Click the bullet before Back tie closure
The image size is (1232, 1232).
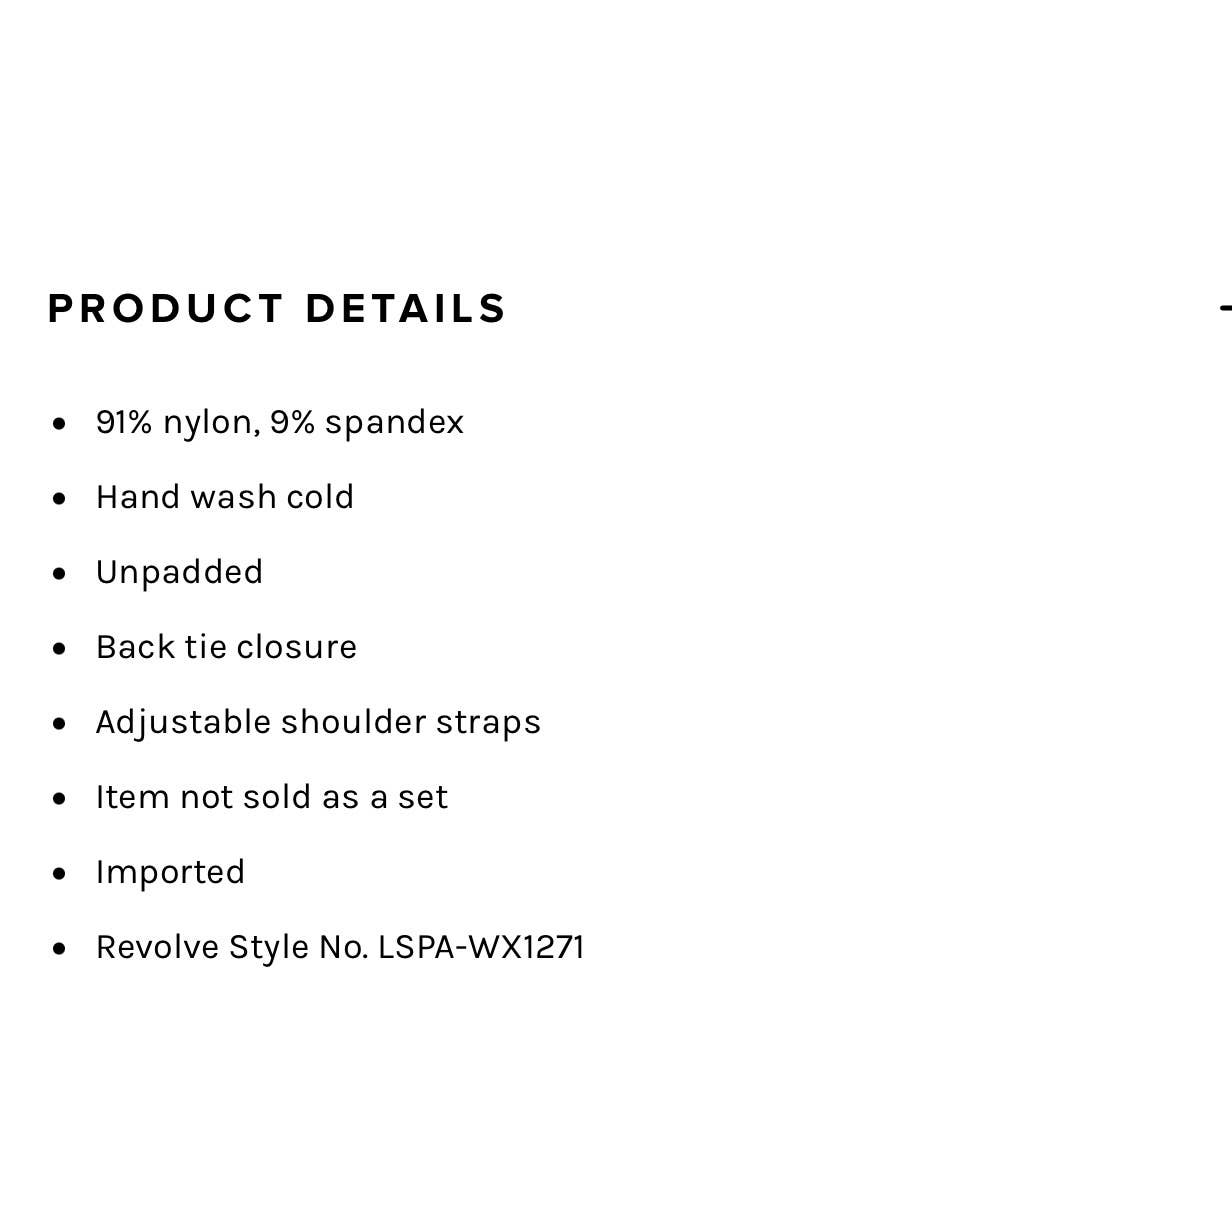[60, 648]
